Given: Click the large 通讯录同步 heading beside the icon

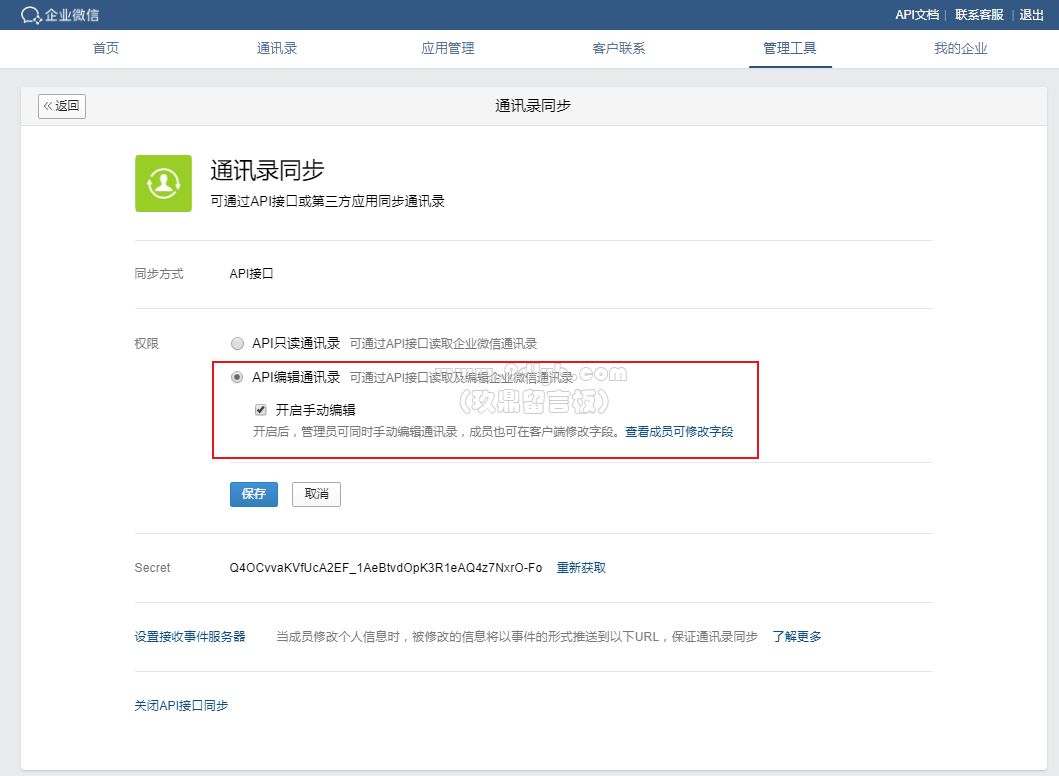Looking at the screenshot, I should 267,170.
